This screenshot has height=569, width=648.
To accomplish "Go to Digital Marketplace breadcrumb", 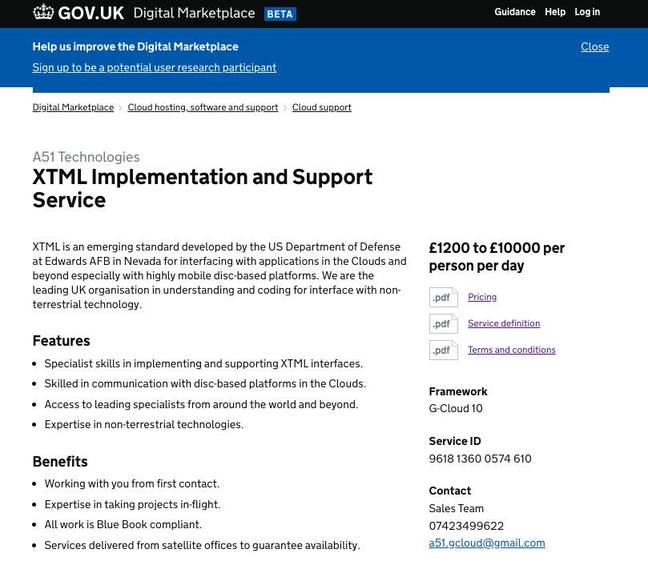I will (73, 107).
